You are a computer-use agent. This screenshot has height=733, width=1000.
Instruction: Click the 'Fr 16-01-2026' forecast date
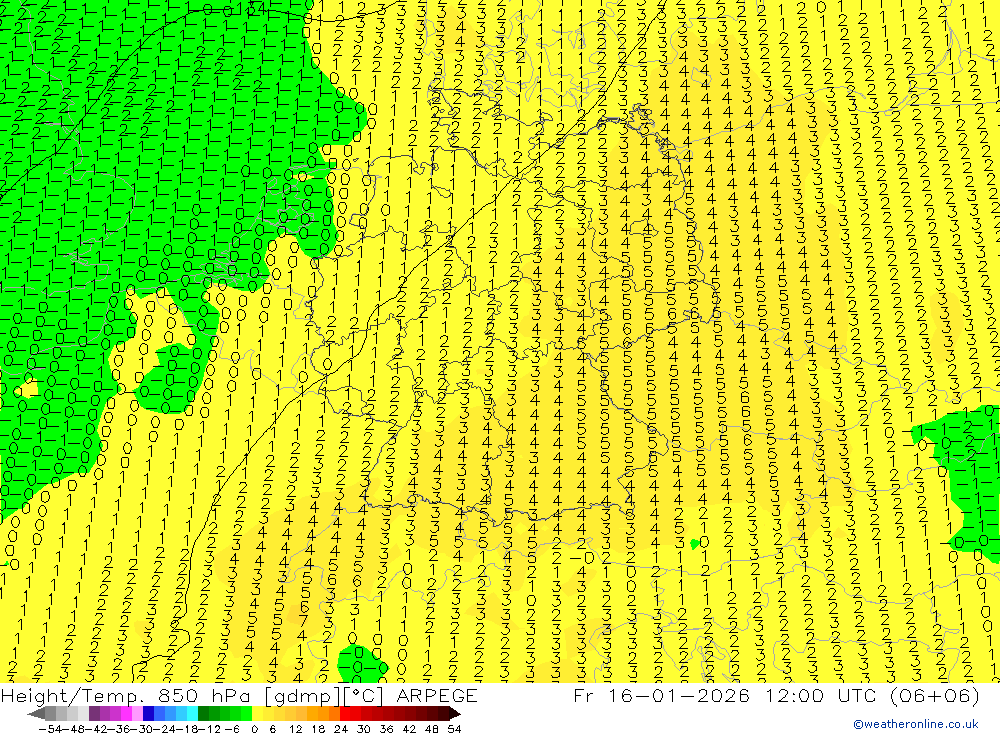pyautogui.click(x=661, y=695)
